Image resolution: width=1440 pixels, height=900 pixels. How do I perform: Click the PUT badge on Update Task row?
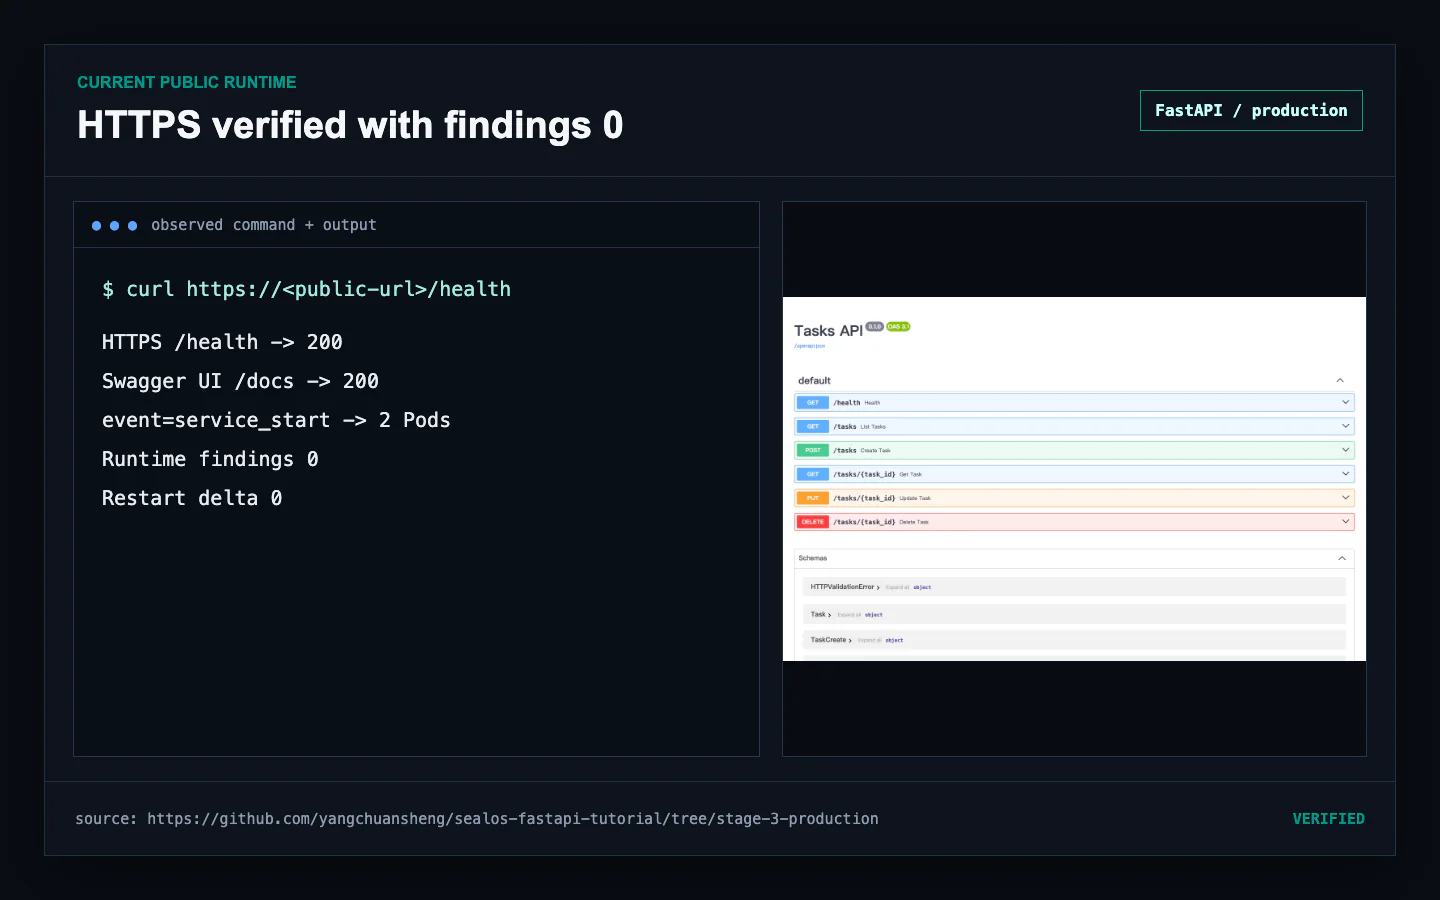click(x=812, y=498)
